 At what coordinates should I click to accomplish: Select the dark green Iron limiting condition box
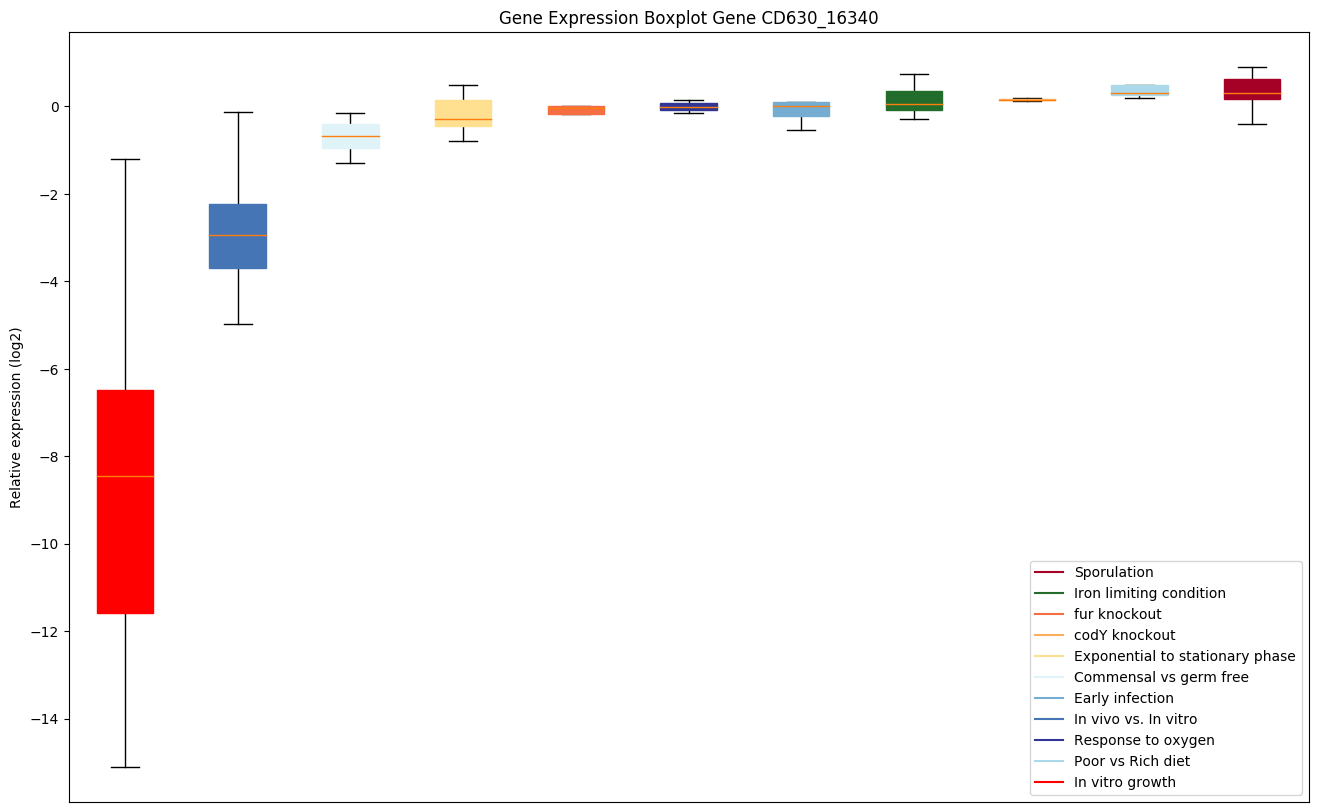click(x=914, y=99)
